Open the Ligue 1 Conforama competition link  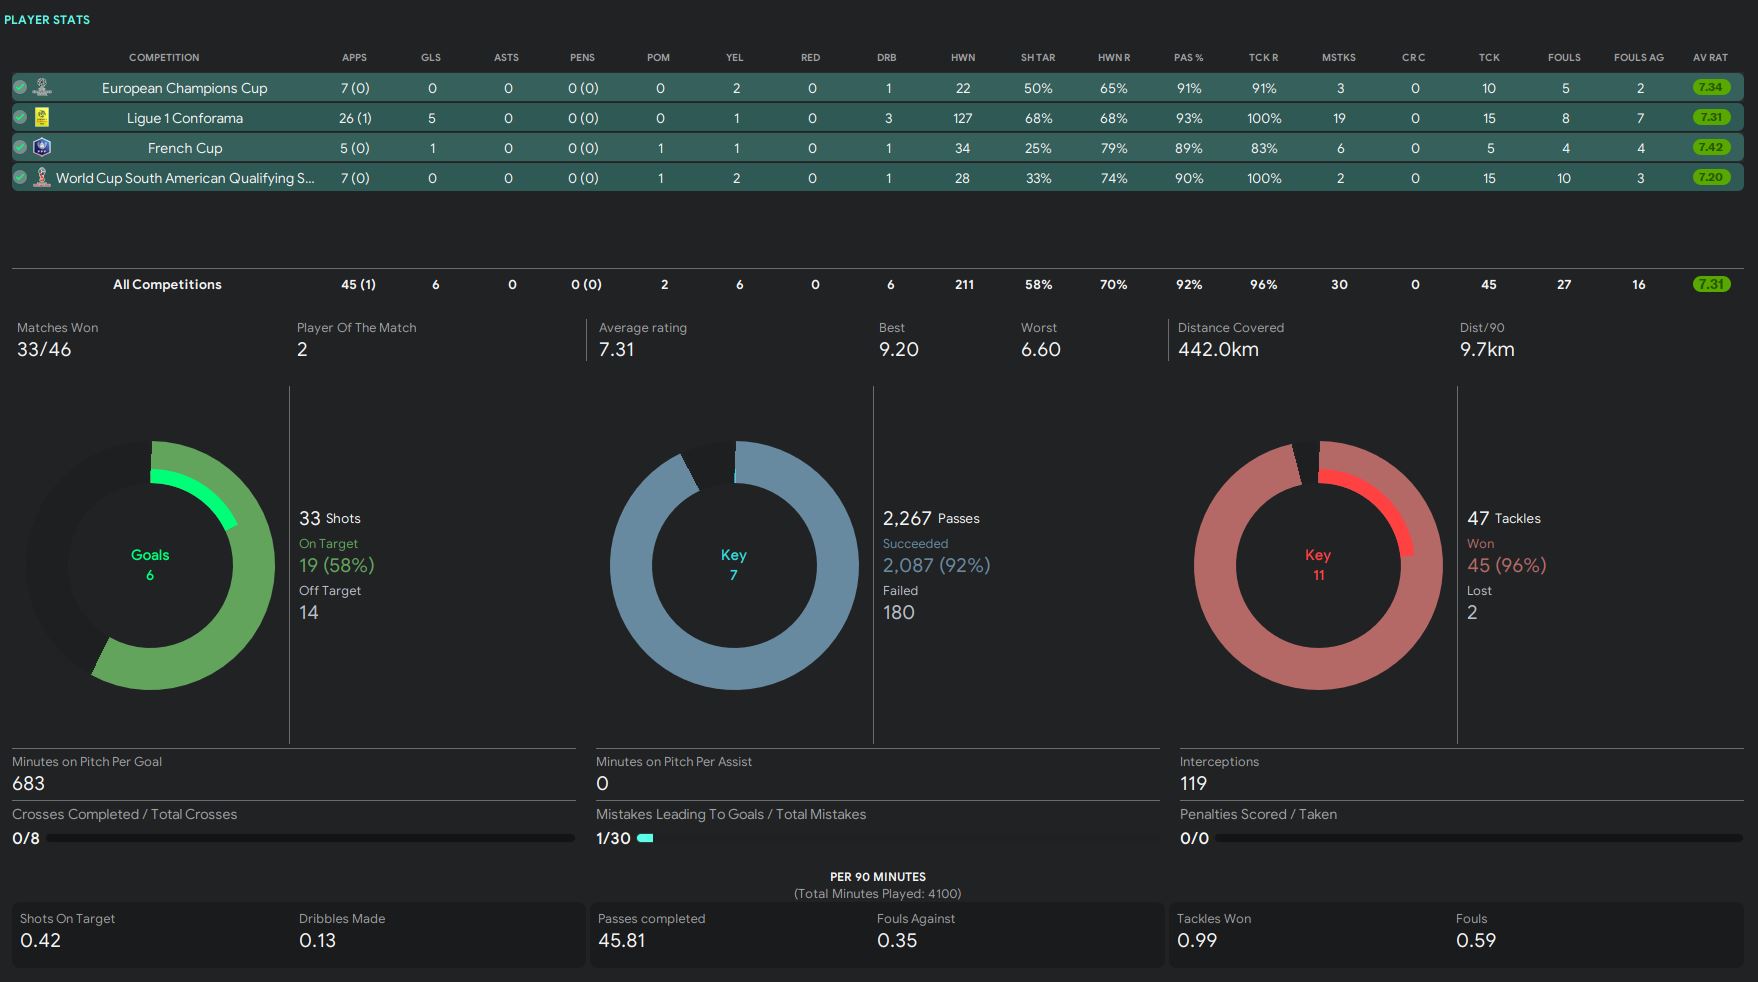pos(185,118)
